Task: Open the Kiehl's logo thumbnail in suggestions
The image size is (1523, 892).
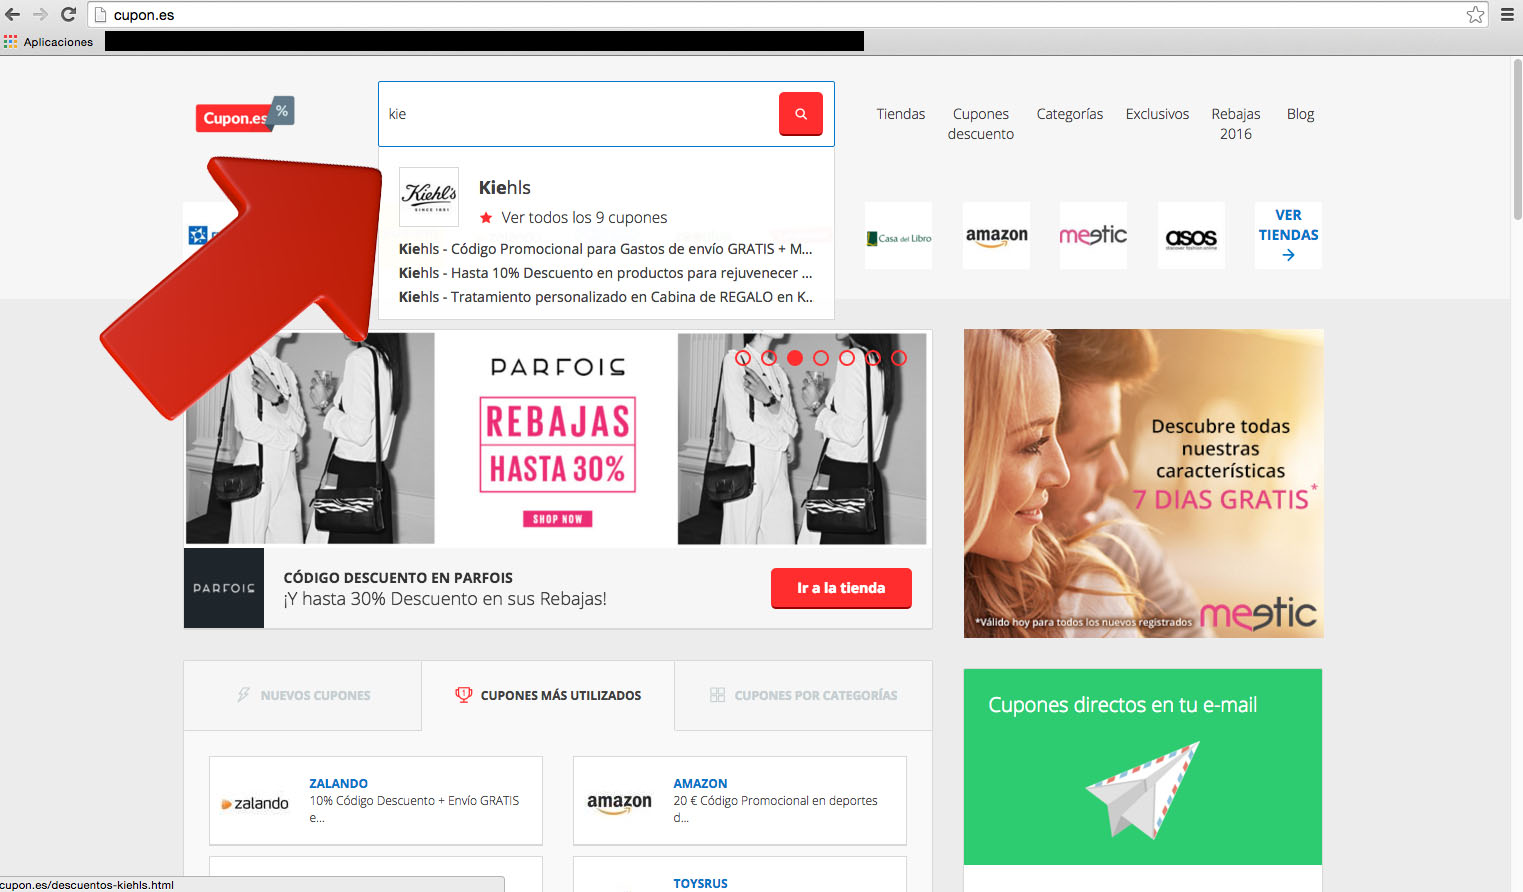Action: point(429,197)
